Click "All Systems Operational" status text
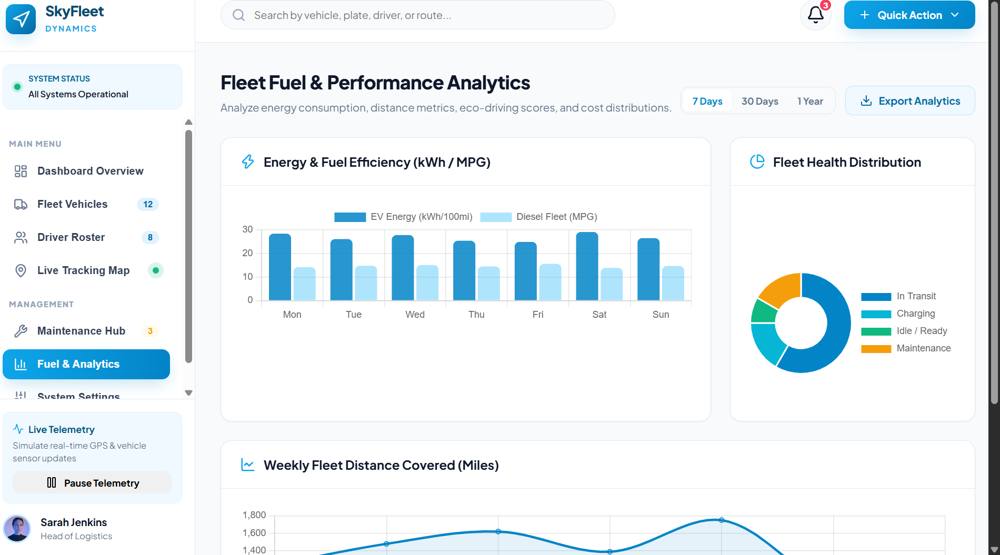 pos(78,94)
